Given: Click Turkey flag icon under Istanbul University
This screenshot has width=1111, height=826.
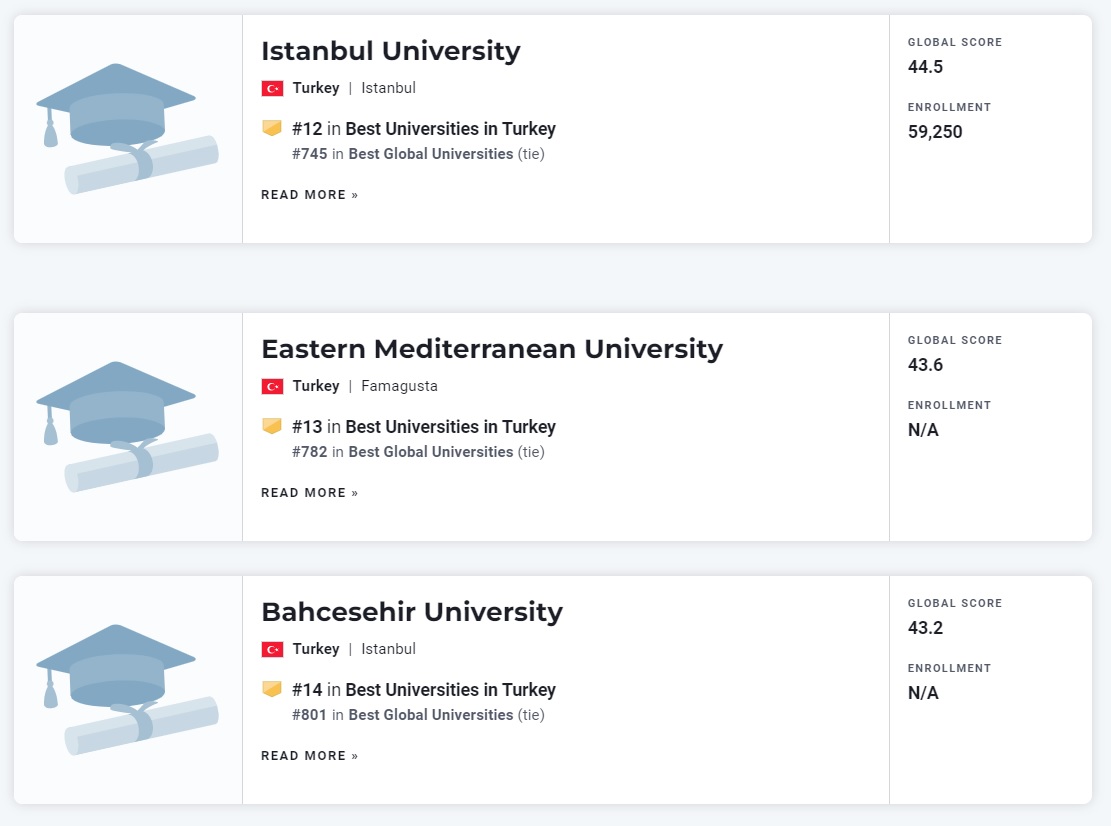Looking at the screenshot, I should click(x=272, y=88).
